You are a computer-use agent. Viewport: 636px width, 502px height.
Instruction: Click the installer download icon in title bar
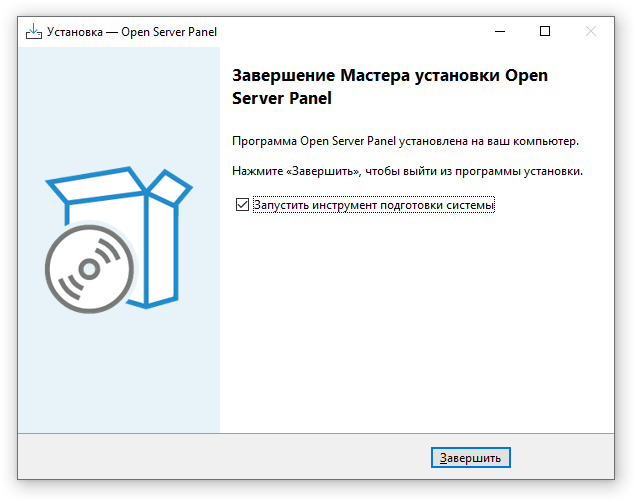click(34, 32)
